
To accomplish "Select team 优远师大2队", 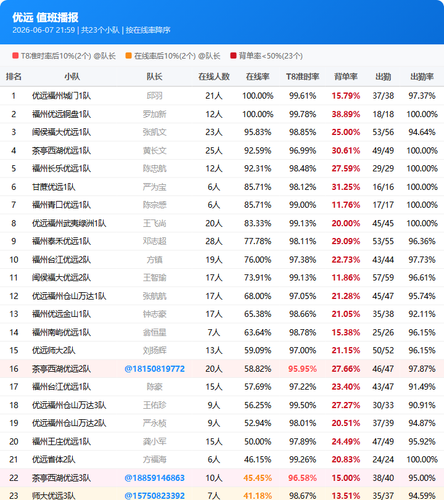I will [54, 350].
